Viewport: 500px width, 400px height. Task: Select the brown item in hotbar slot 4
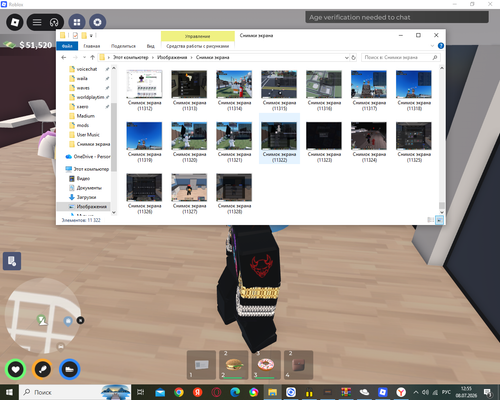tap(298, 365)
